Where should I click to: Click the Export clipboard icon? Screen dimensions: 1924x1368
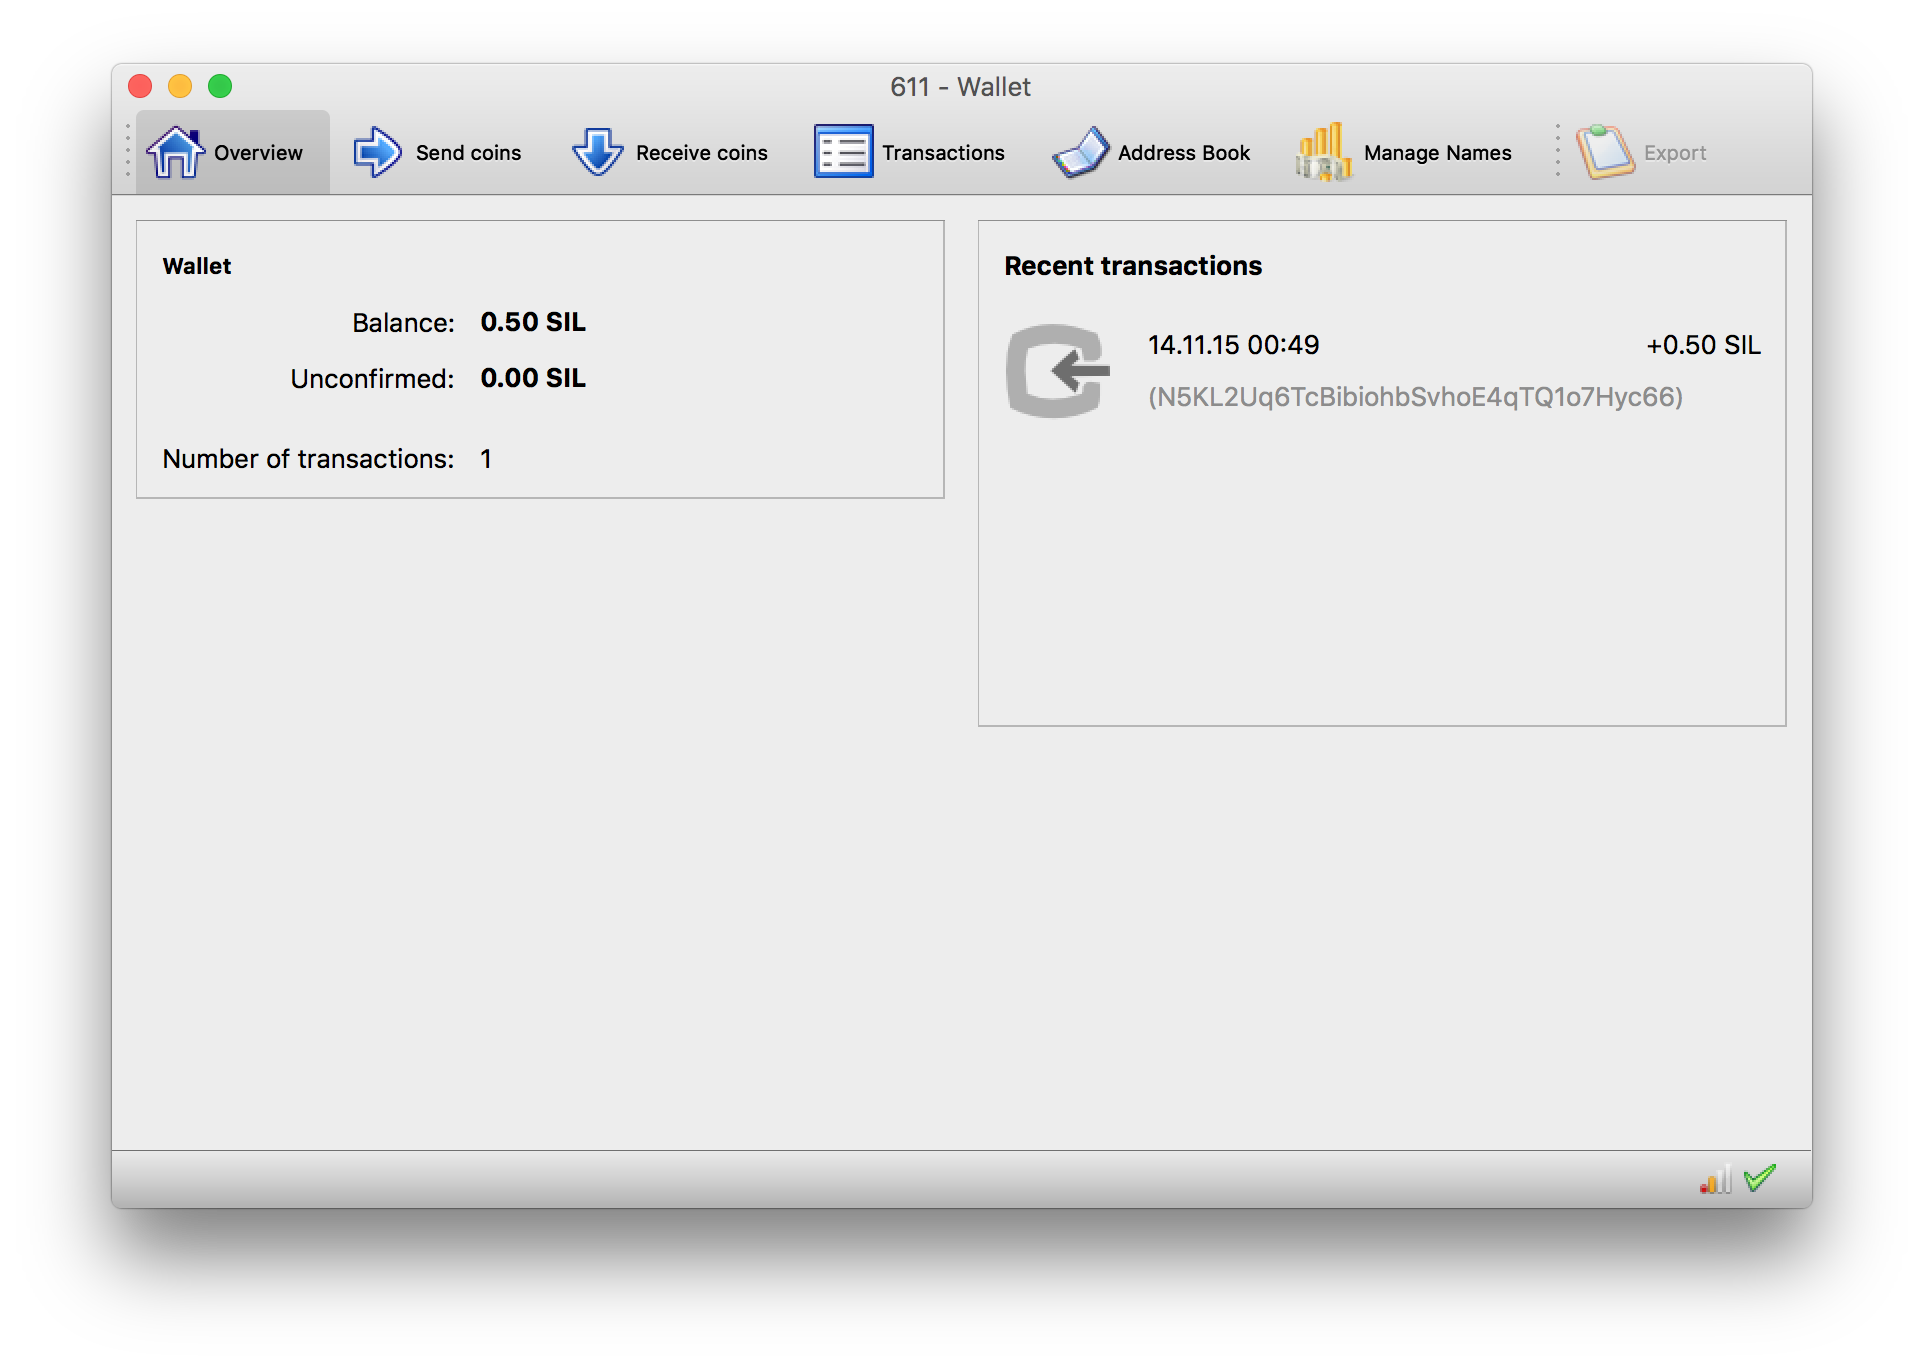coord(1604,152)
